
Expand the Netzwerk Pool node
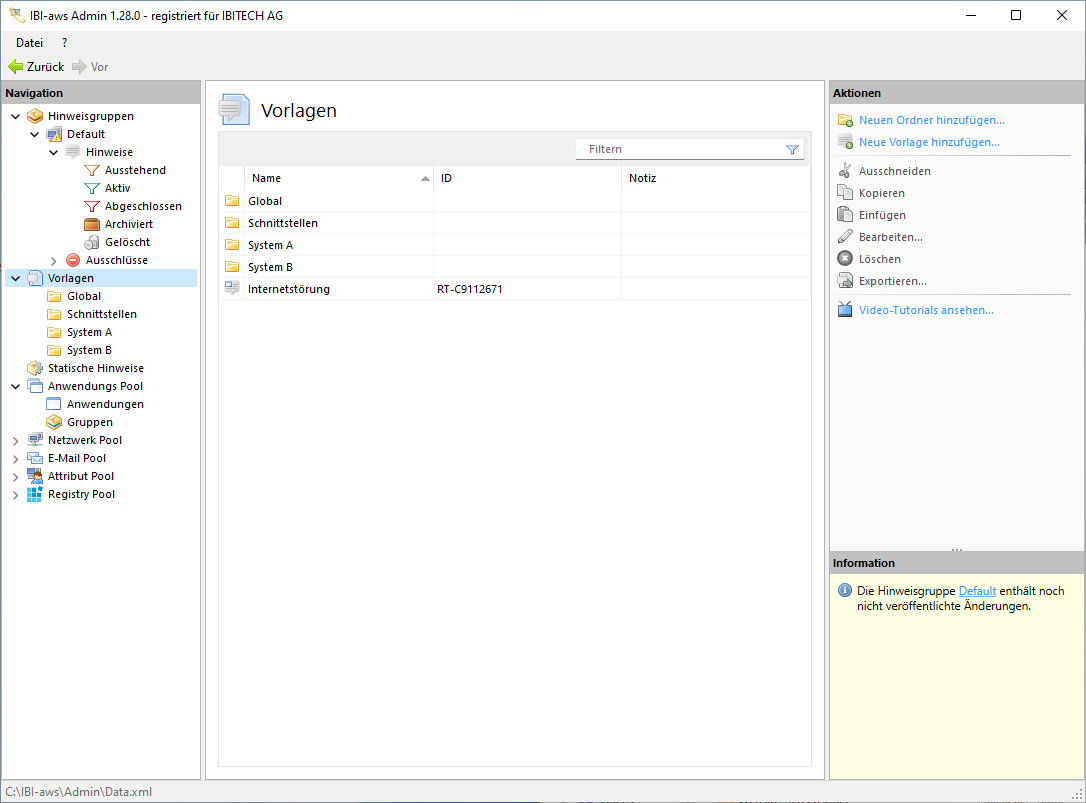(x=15, y=440)
